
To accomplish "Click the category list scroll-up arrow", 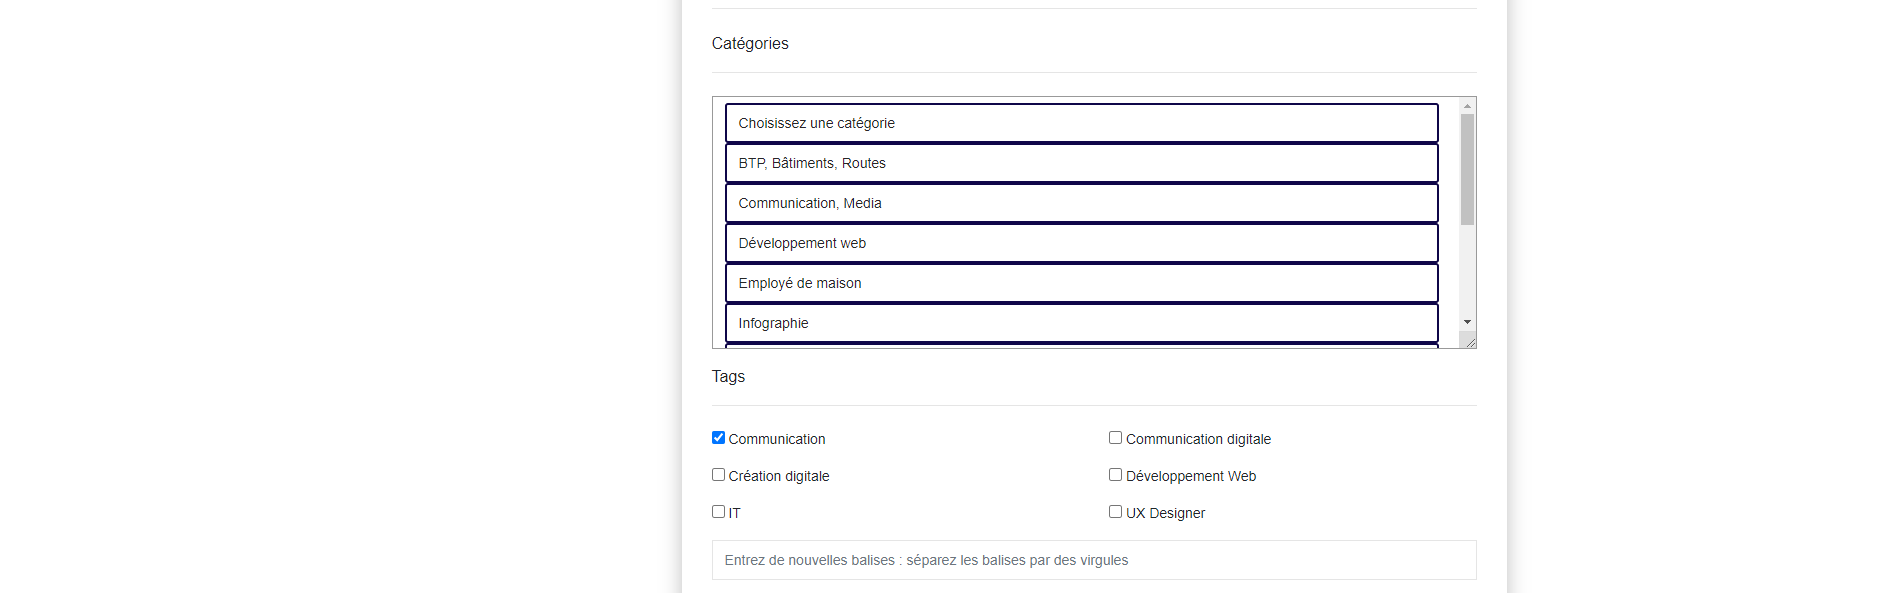I will tap(1467, 106).
